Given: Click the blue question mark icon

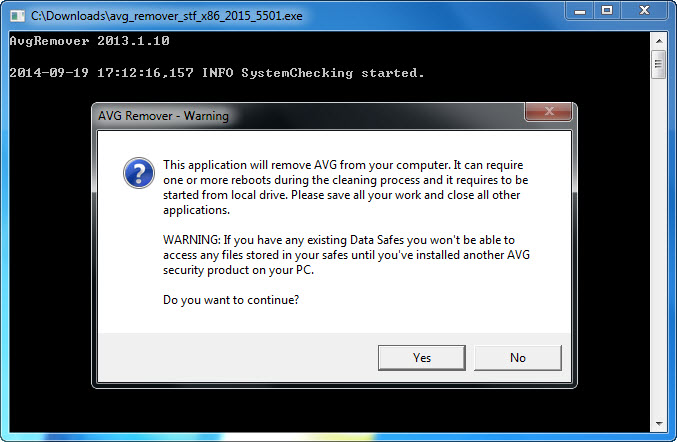Looking at the screenshot, I should pos(139,173).
